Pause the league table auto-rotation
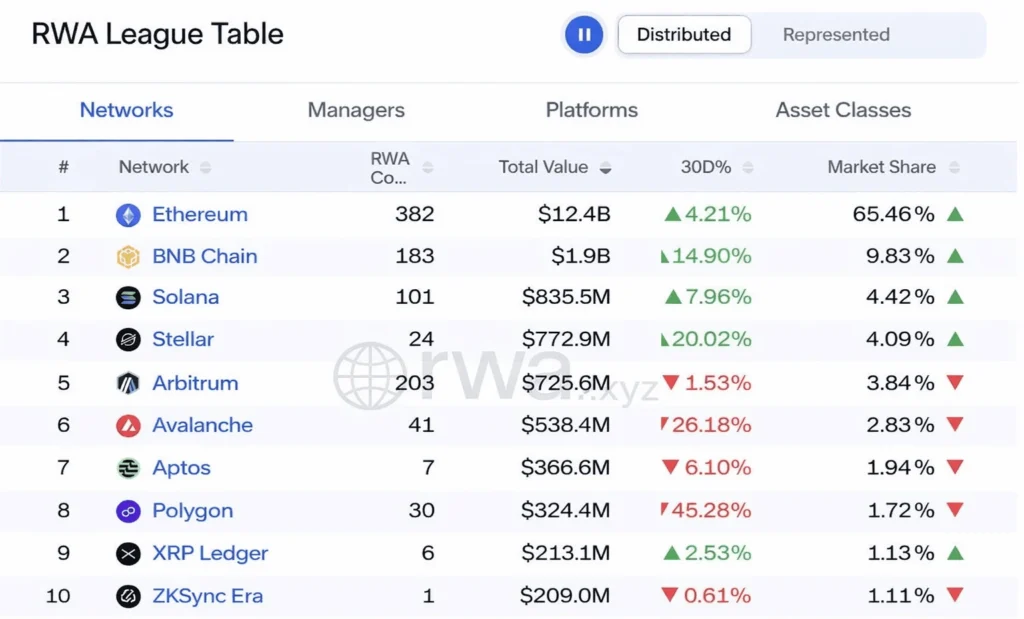 (584, 35)
